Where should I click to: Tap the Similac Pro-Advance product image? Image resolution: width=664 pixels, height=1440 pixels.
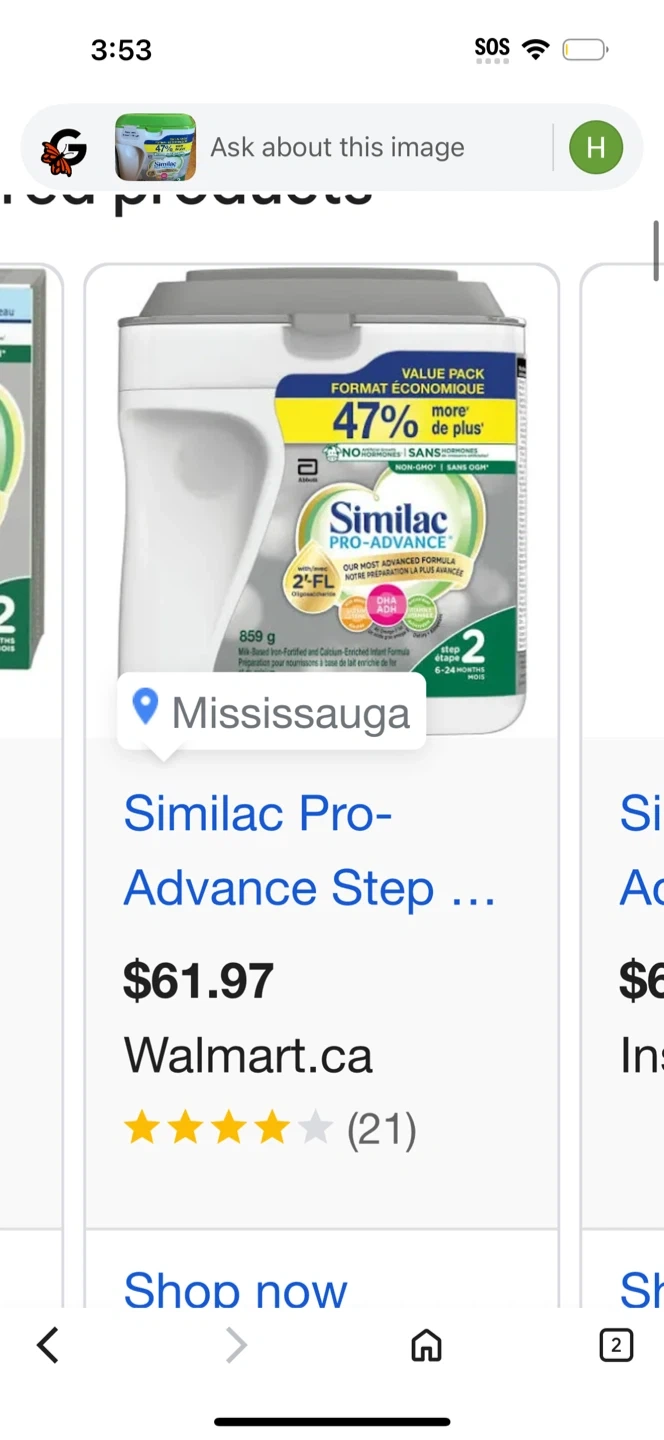(322, 490)
